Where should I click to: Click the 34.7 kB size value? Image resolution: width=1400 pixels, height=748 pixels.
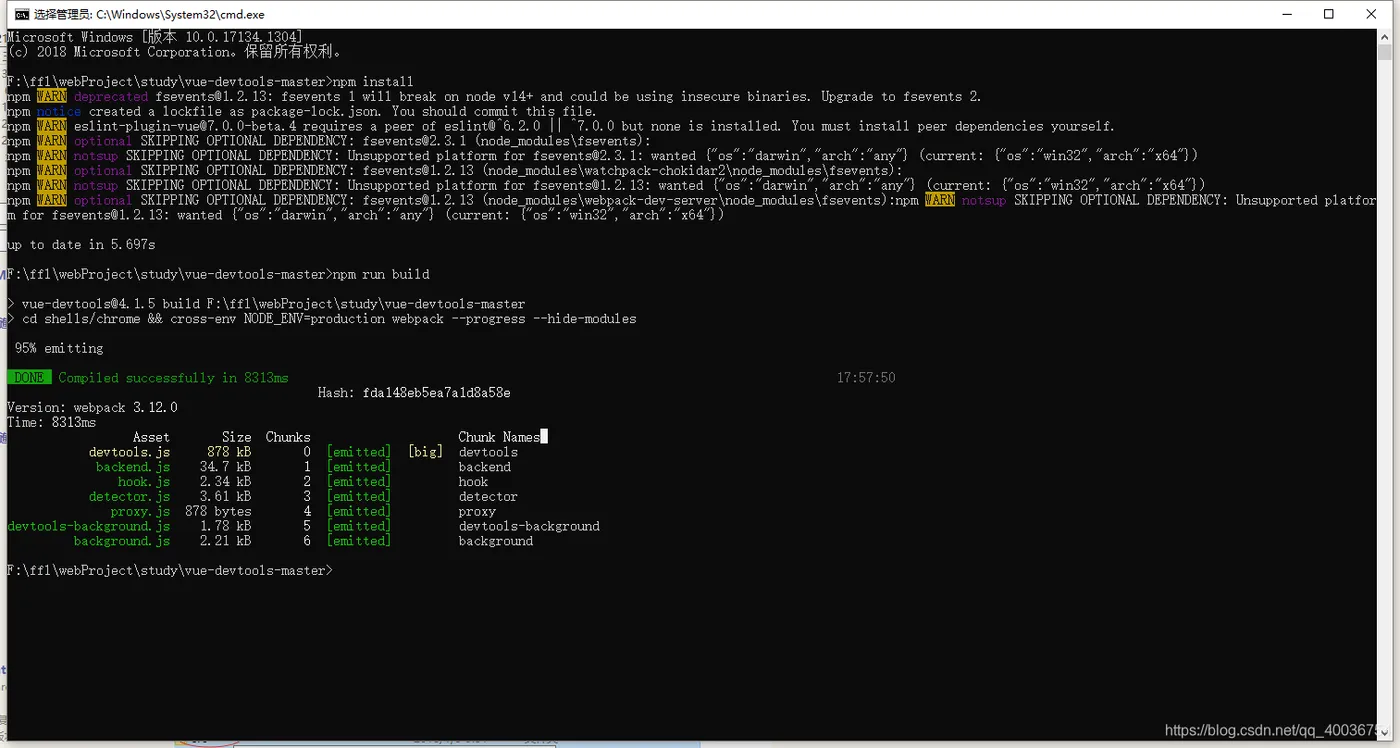(225, 467)
